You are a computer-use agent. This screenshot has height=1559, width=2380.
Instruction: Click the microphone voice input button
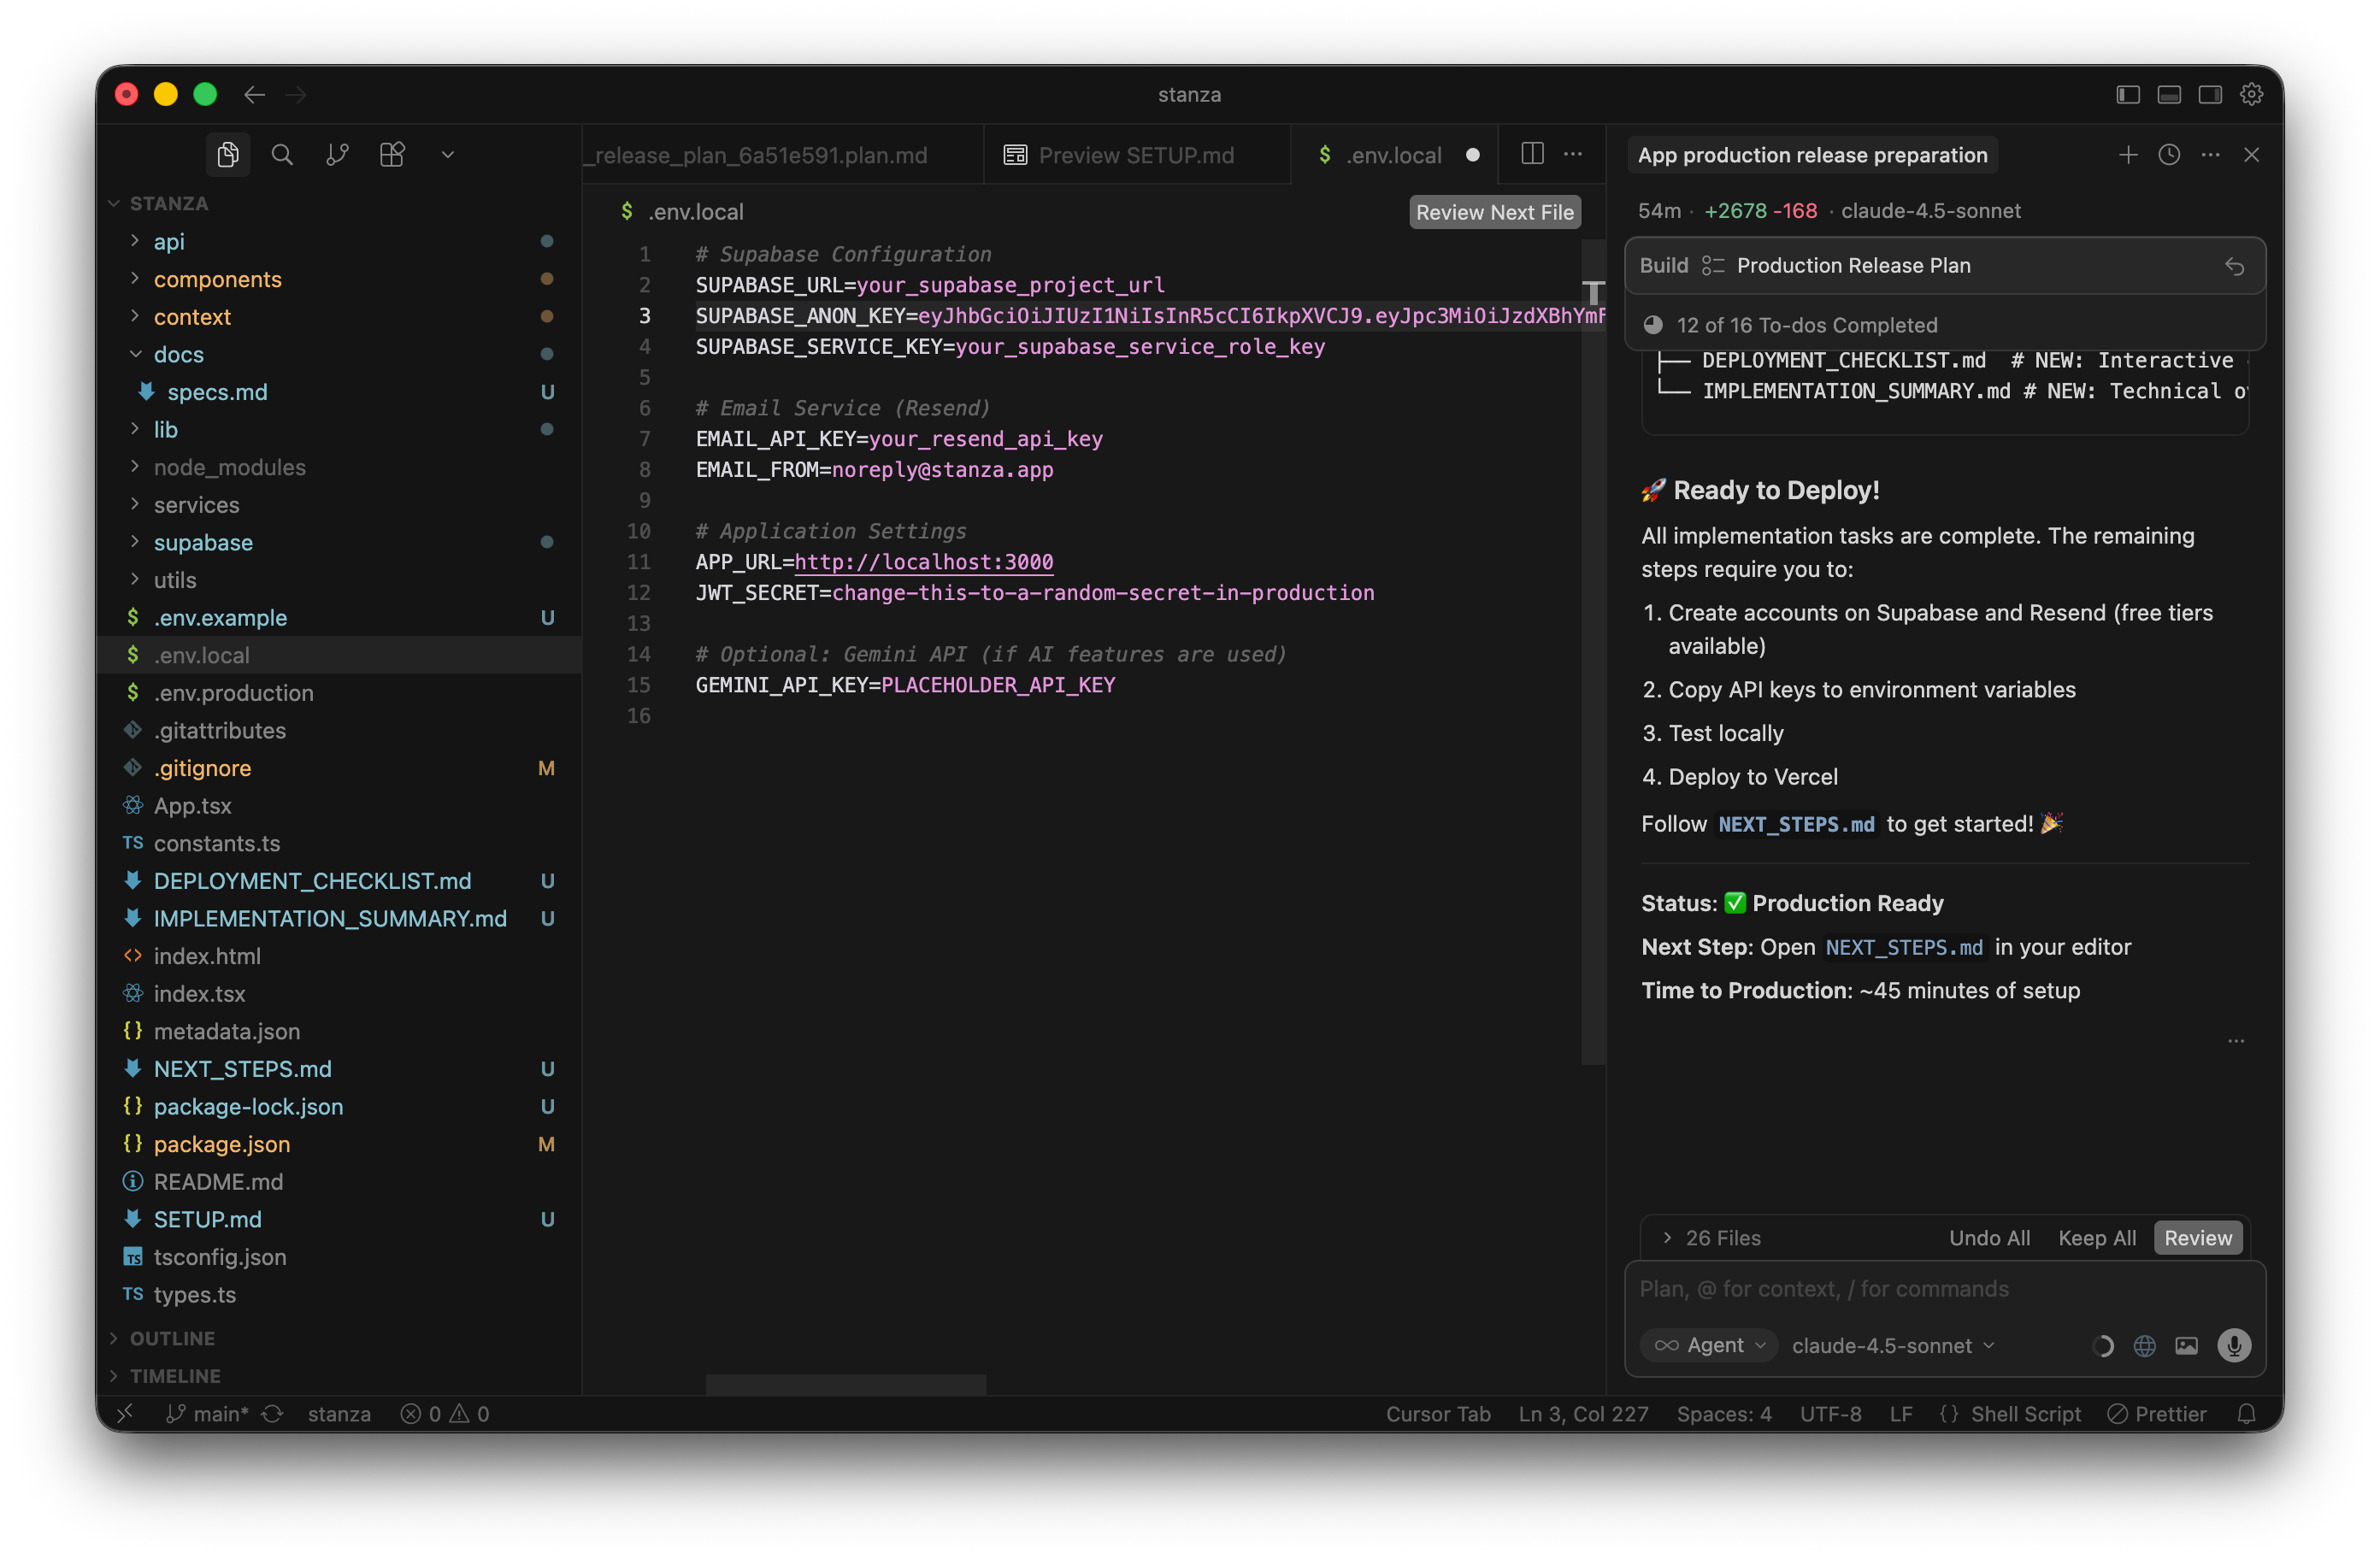tap(2233, 1345)
